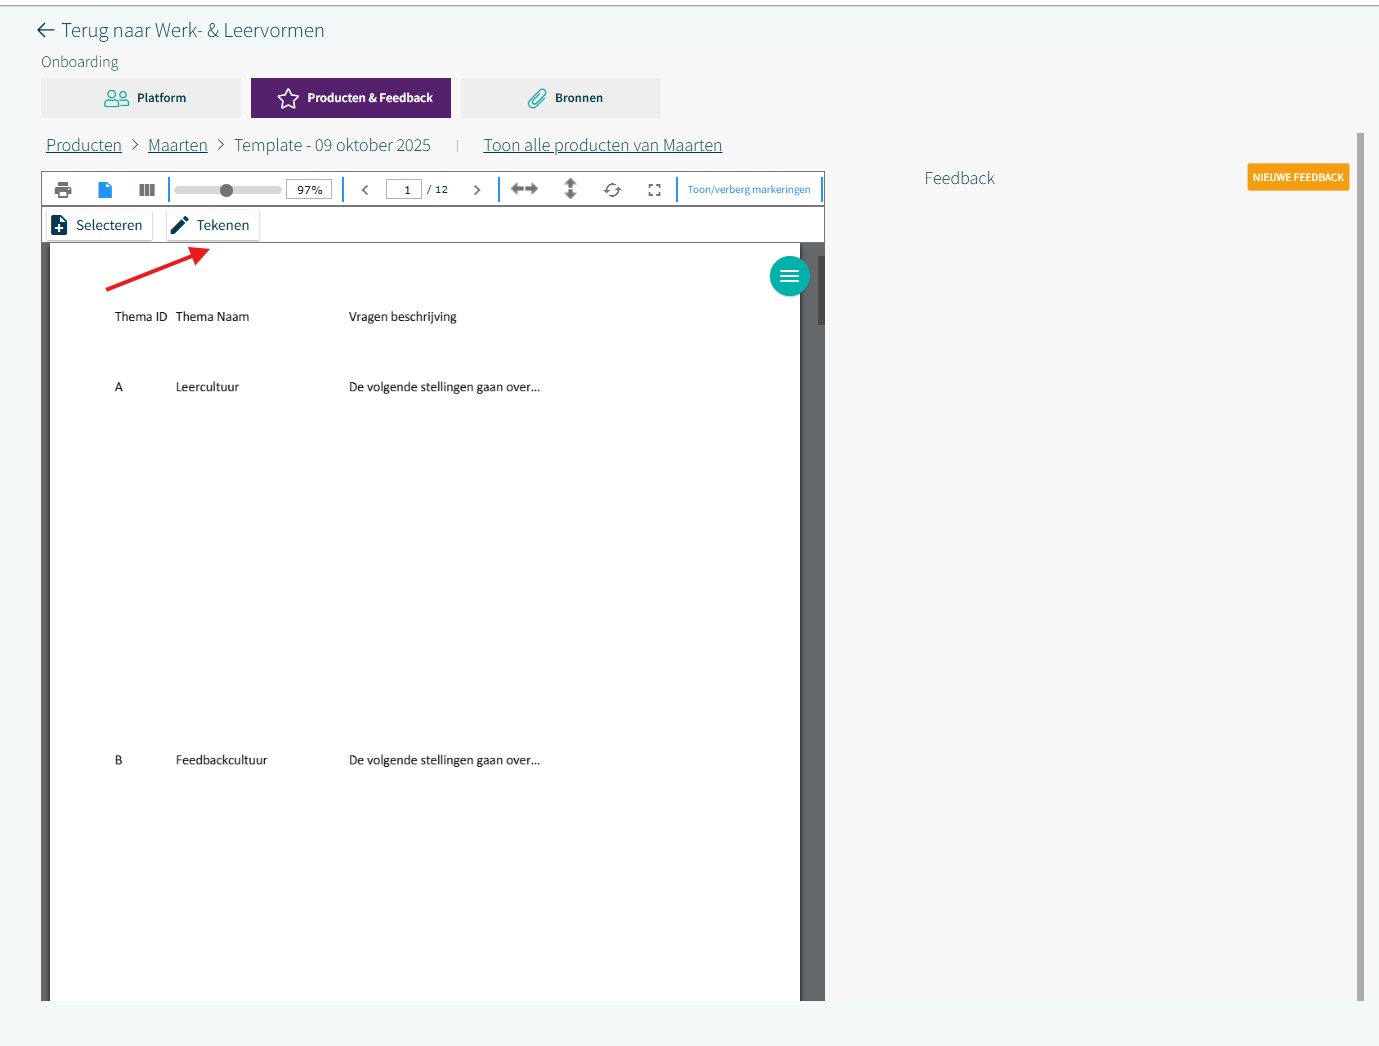Image resolution: width=1379 pixels, height=1046 pixels.
Task: Fit document to width icon
Action: 524,189
